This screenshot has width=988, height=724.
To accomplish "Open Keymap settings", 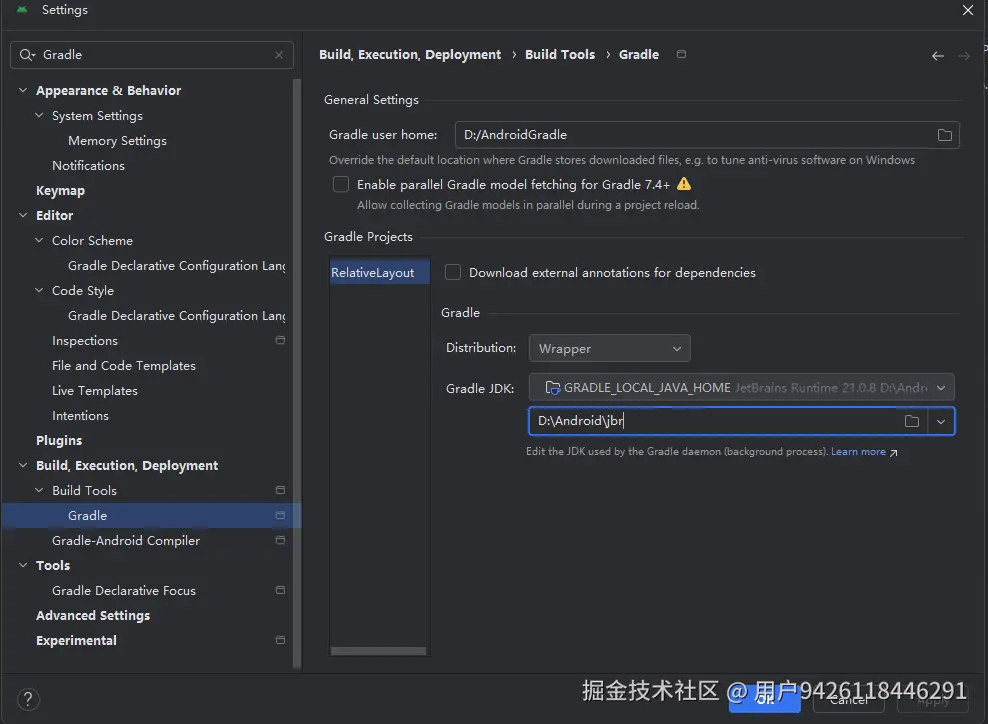I will pos(60,190).
